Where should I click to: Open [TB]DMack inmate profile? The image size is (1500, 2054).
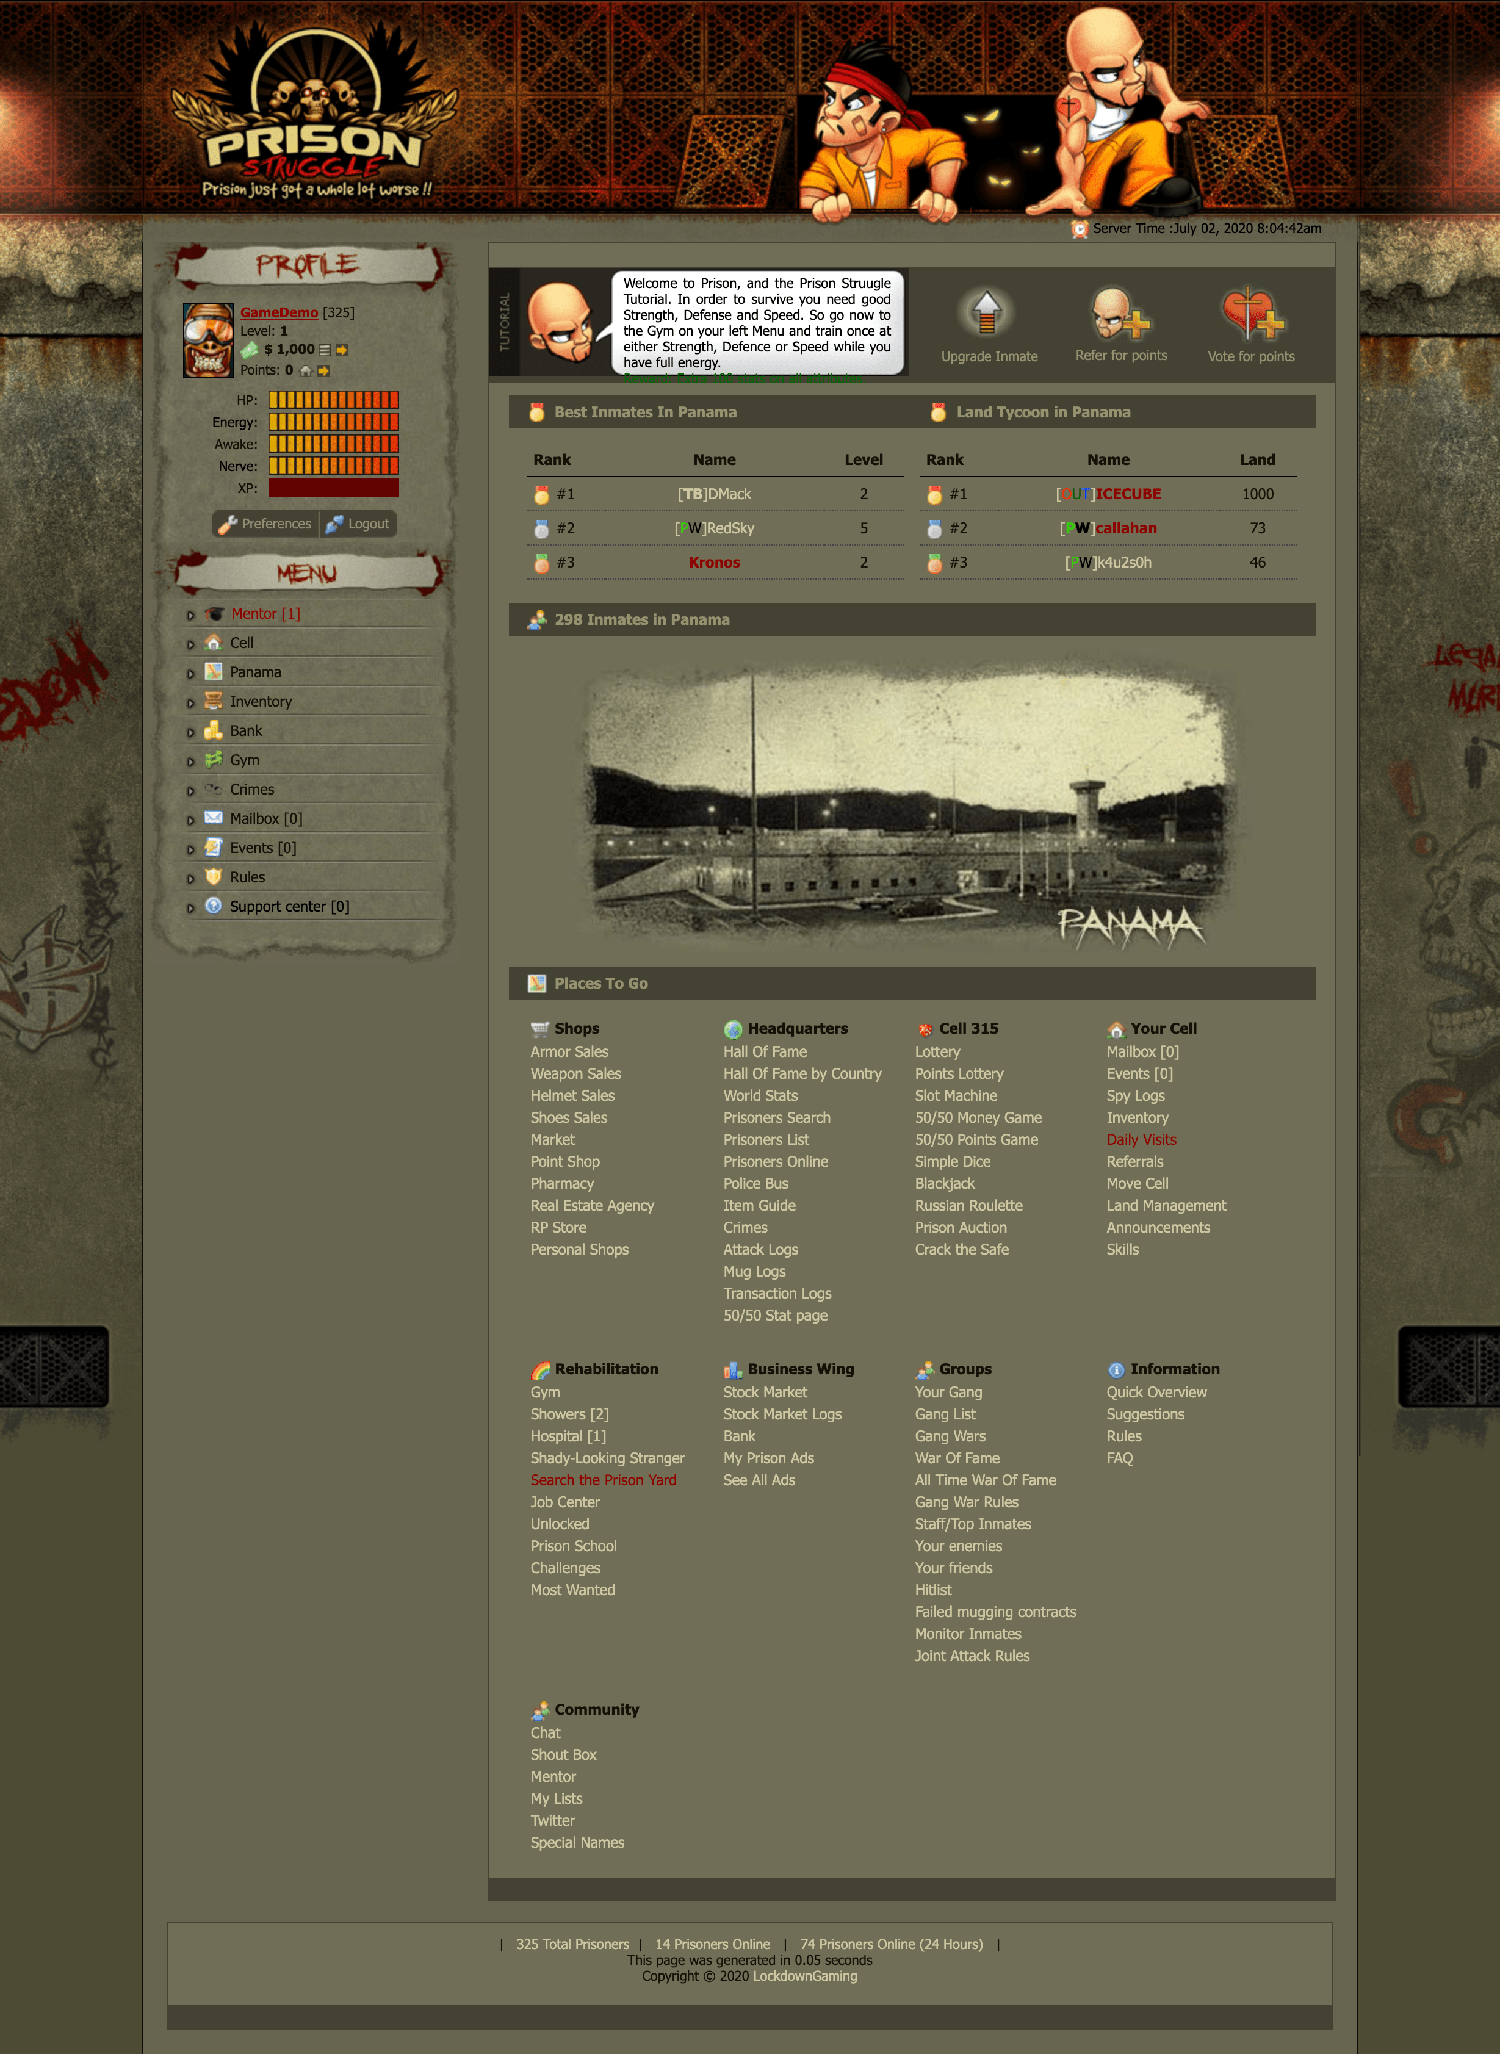[x=714, y=494]
